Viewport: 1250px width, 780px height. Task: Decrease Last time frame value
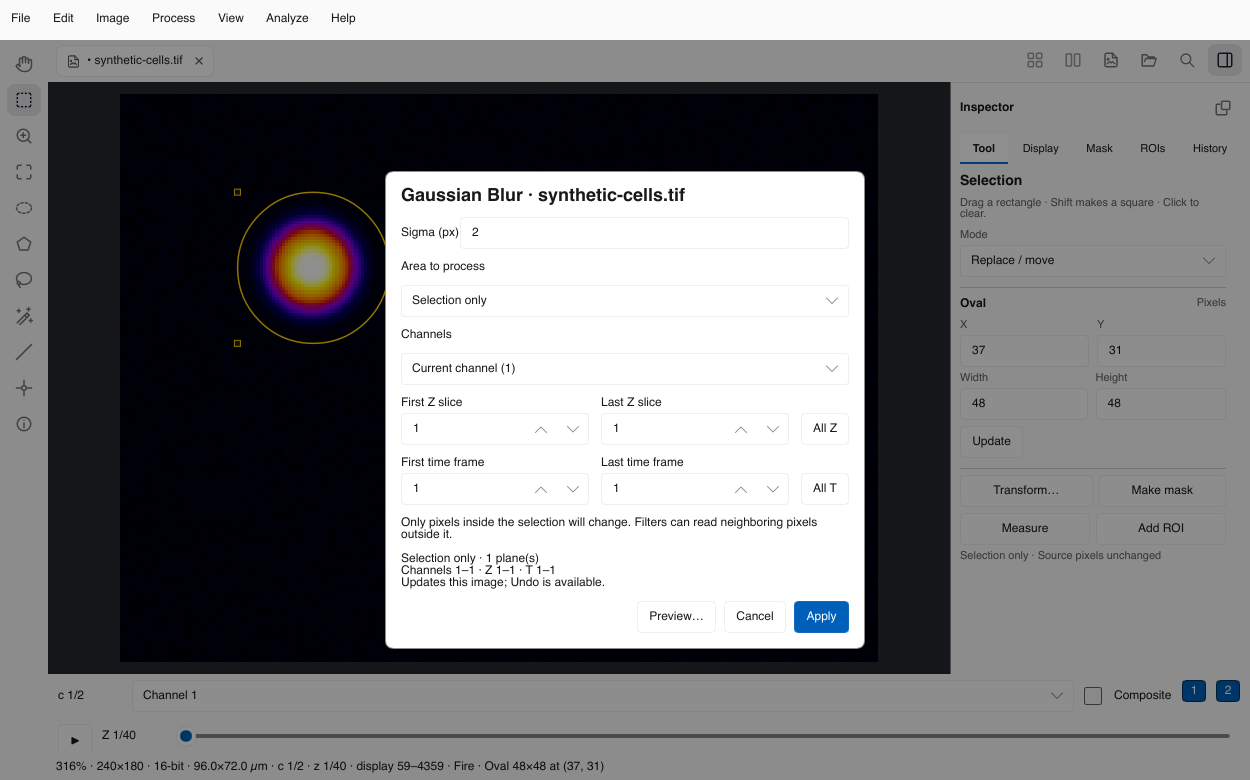pos(773,489)
